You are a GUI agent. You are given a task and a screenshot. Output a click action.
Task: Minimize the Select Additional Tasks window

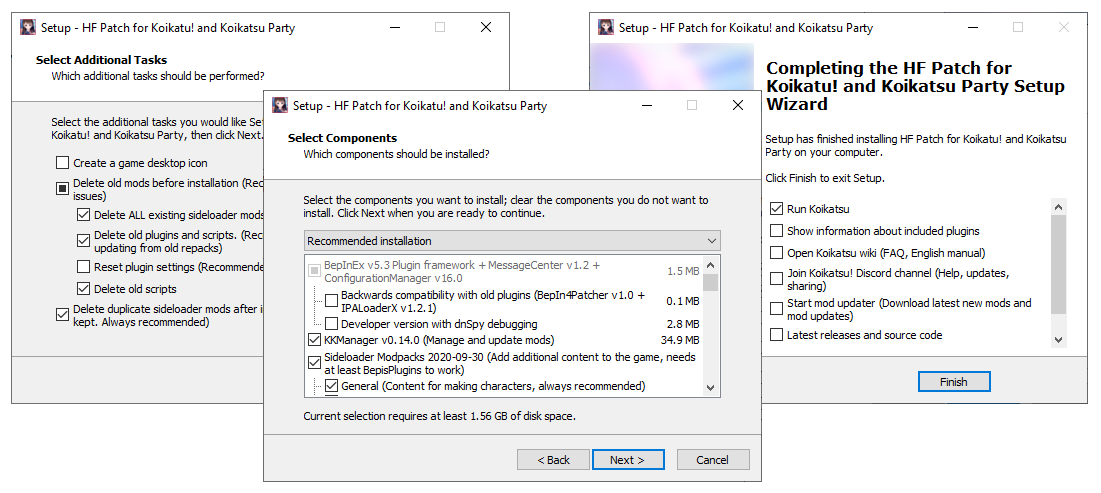pyautogui.click(x=394, y=27)
